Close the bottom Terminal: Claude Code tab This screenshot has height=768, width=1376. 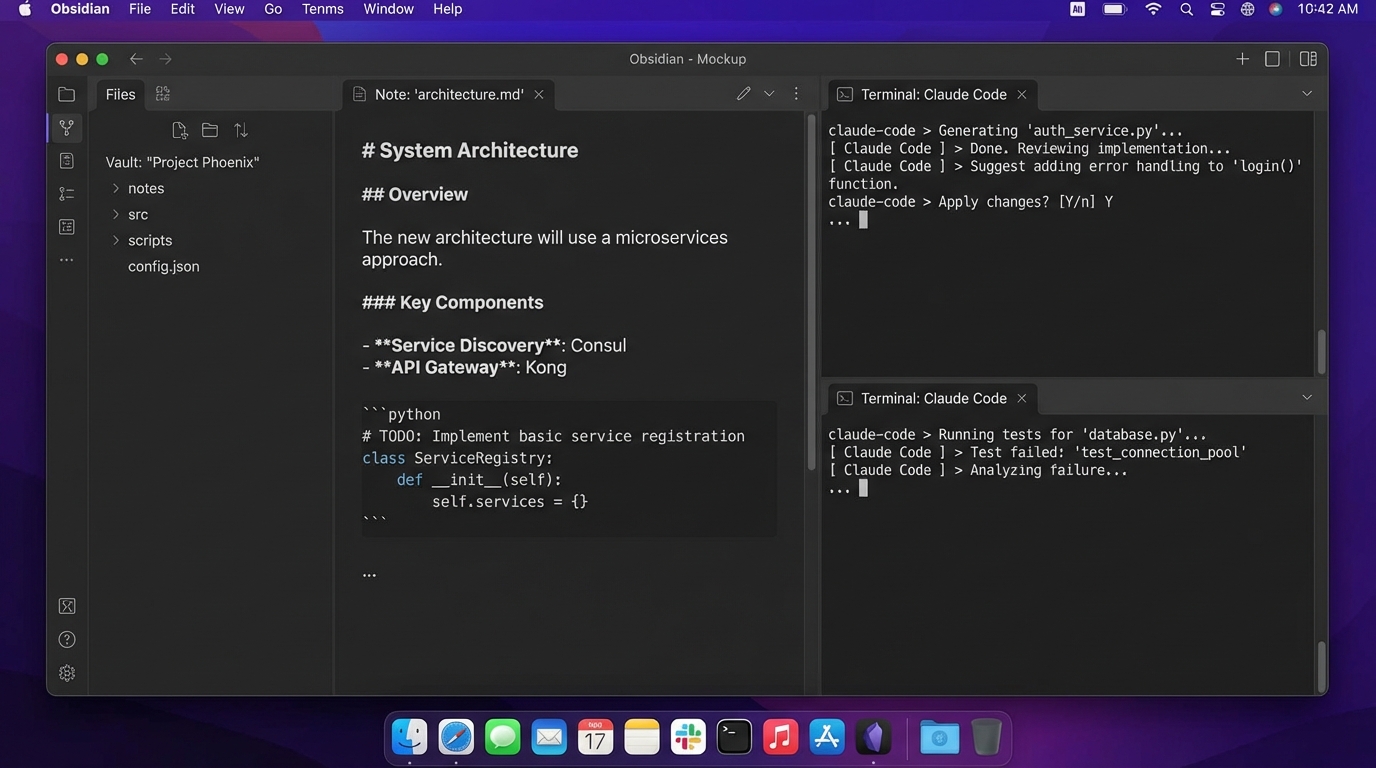click(1022, 398)
